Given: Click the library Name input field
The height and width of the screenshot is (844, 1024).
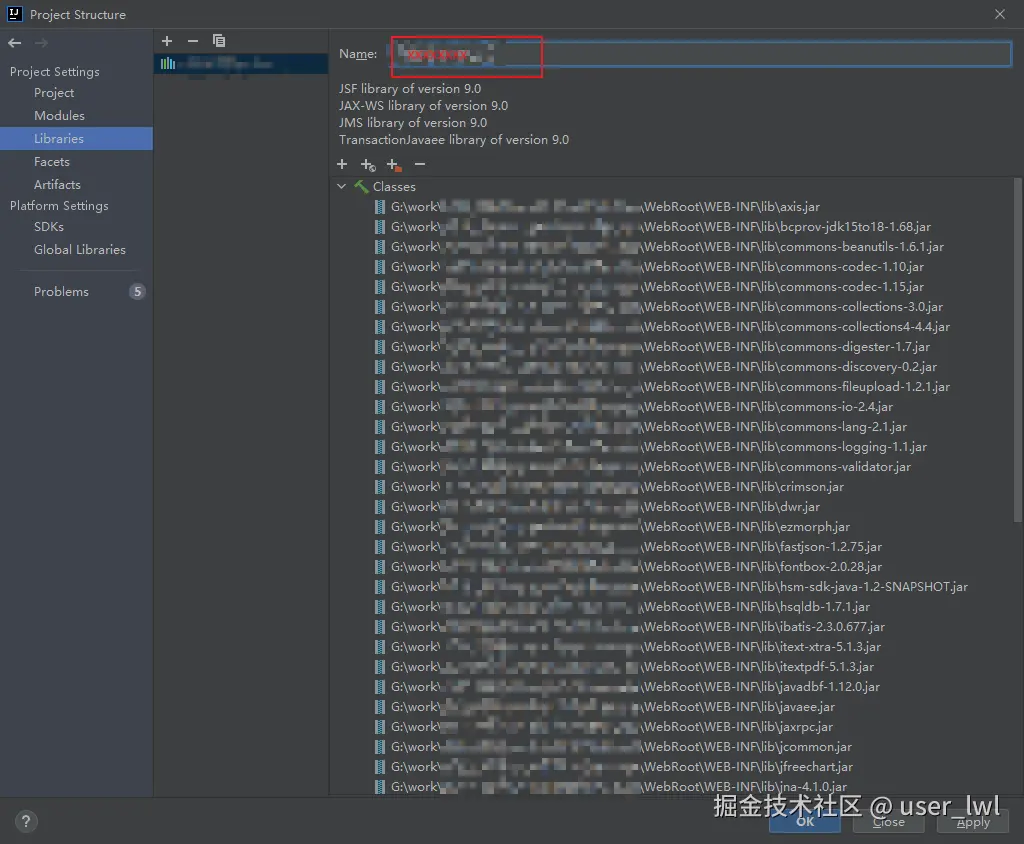Looking at the screenshot, I should click(x=701, y=54).
